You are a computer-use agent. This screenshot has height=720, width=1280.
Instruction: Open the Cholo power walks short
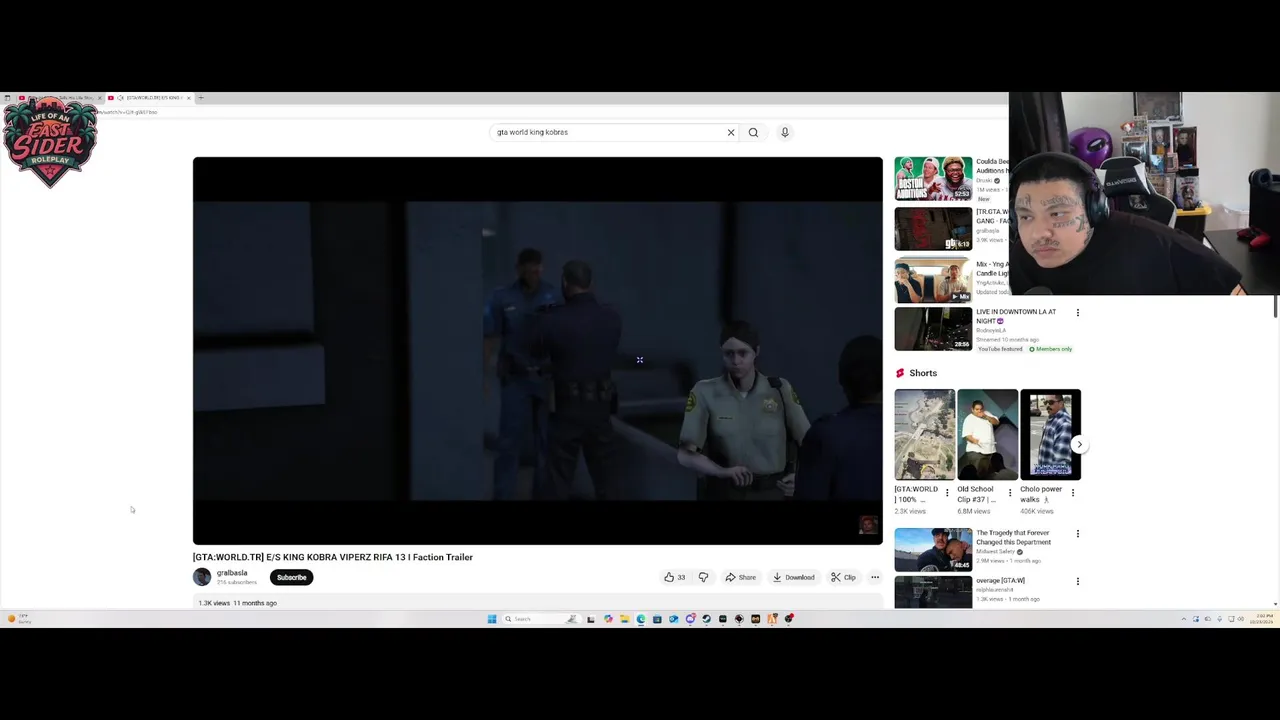1050,435
